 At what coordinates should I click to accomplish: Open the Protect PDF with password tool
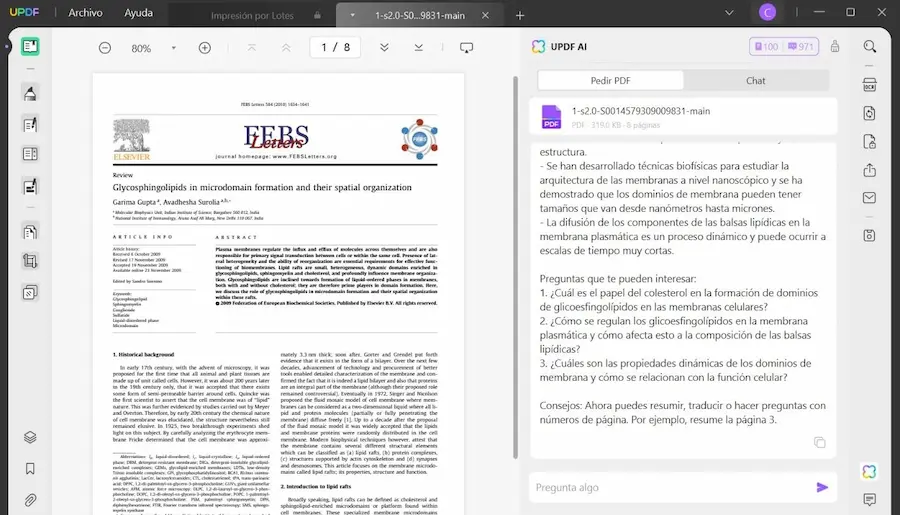869,141
